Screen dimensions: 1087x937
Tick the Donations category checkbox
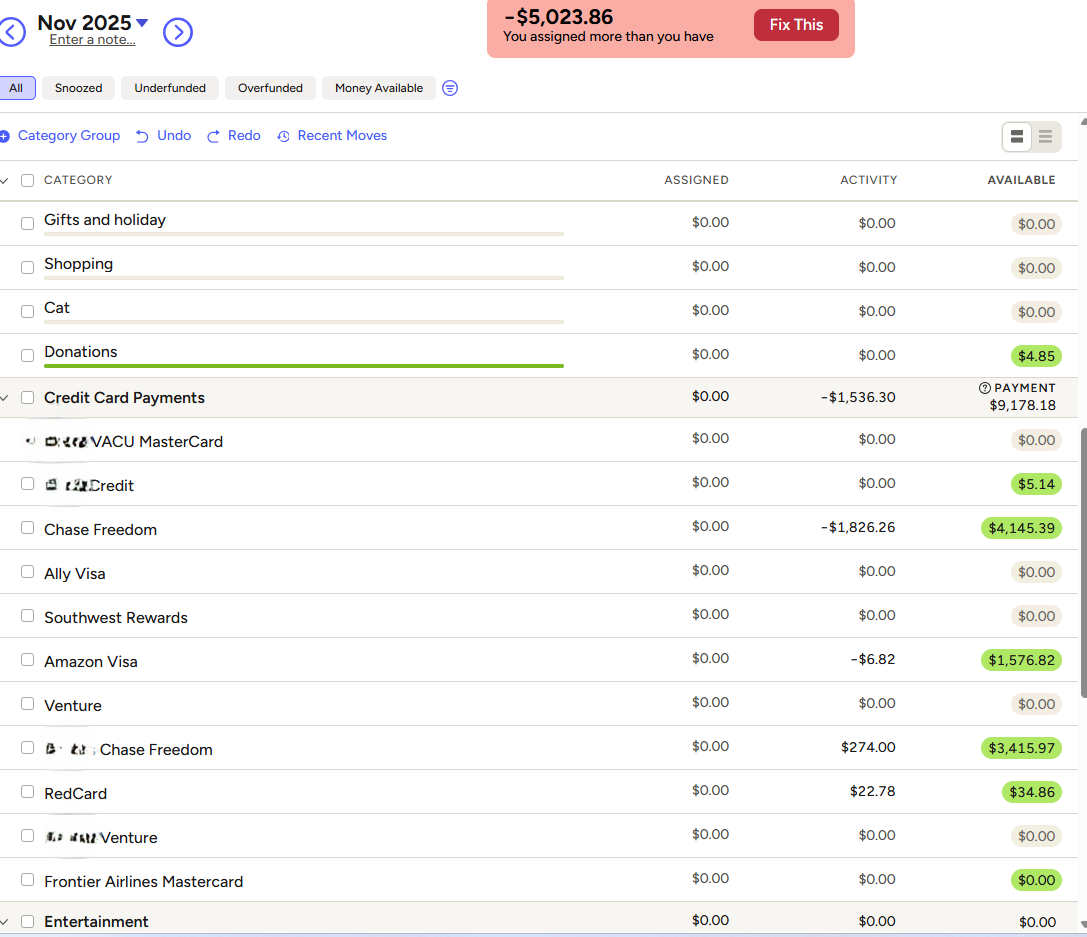(x=28, y=355)
